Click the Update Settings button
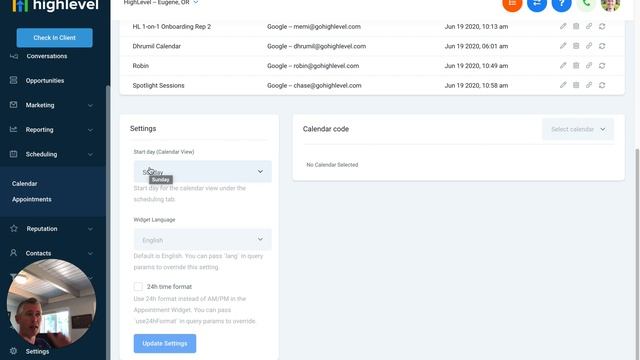Screen dimensions: 640x360 165,343
